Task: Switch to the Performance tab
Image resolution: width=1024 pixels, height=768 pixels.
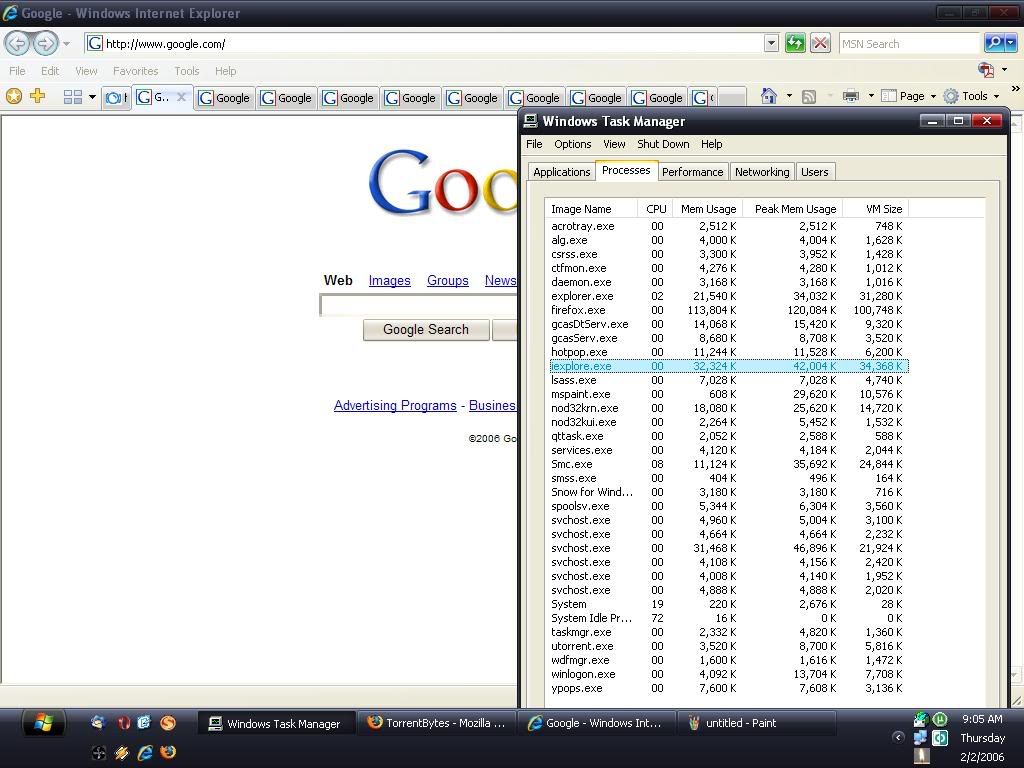Action: pyautogui.click(x=692, y=172)
